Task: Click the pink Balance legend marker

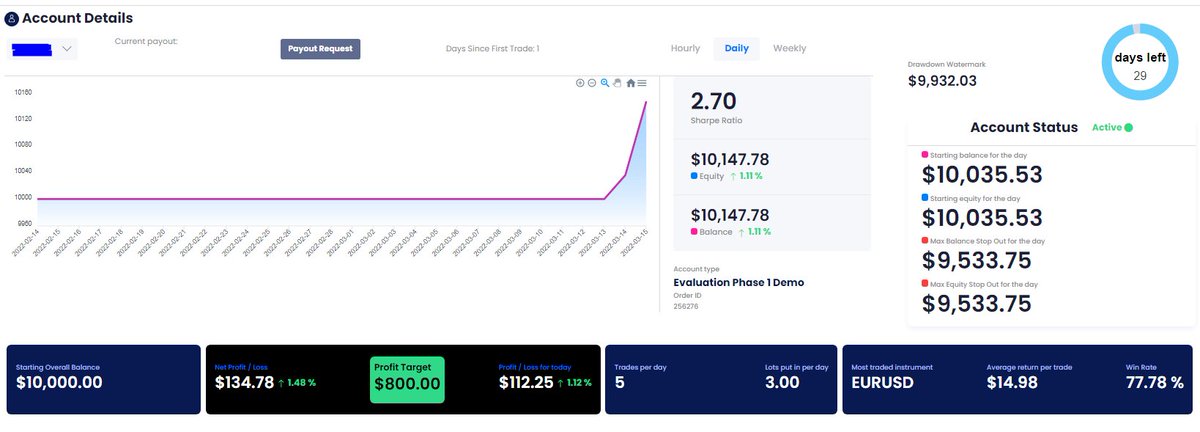Action: coord(695,232)
